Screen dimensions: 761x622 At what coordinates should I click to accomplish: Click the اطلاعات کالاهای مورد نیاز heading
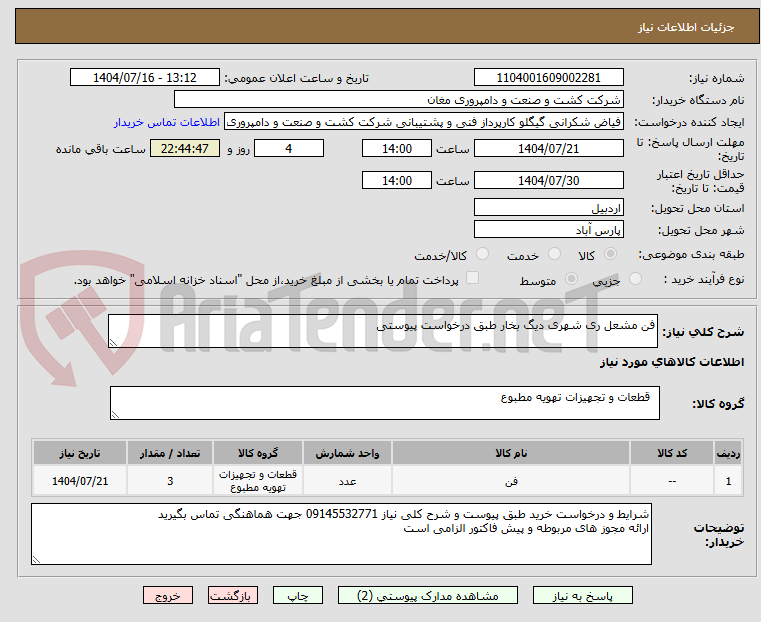(x=672, y=362)
